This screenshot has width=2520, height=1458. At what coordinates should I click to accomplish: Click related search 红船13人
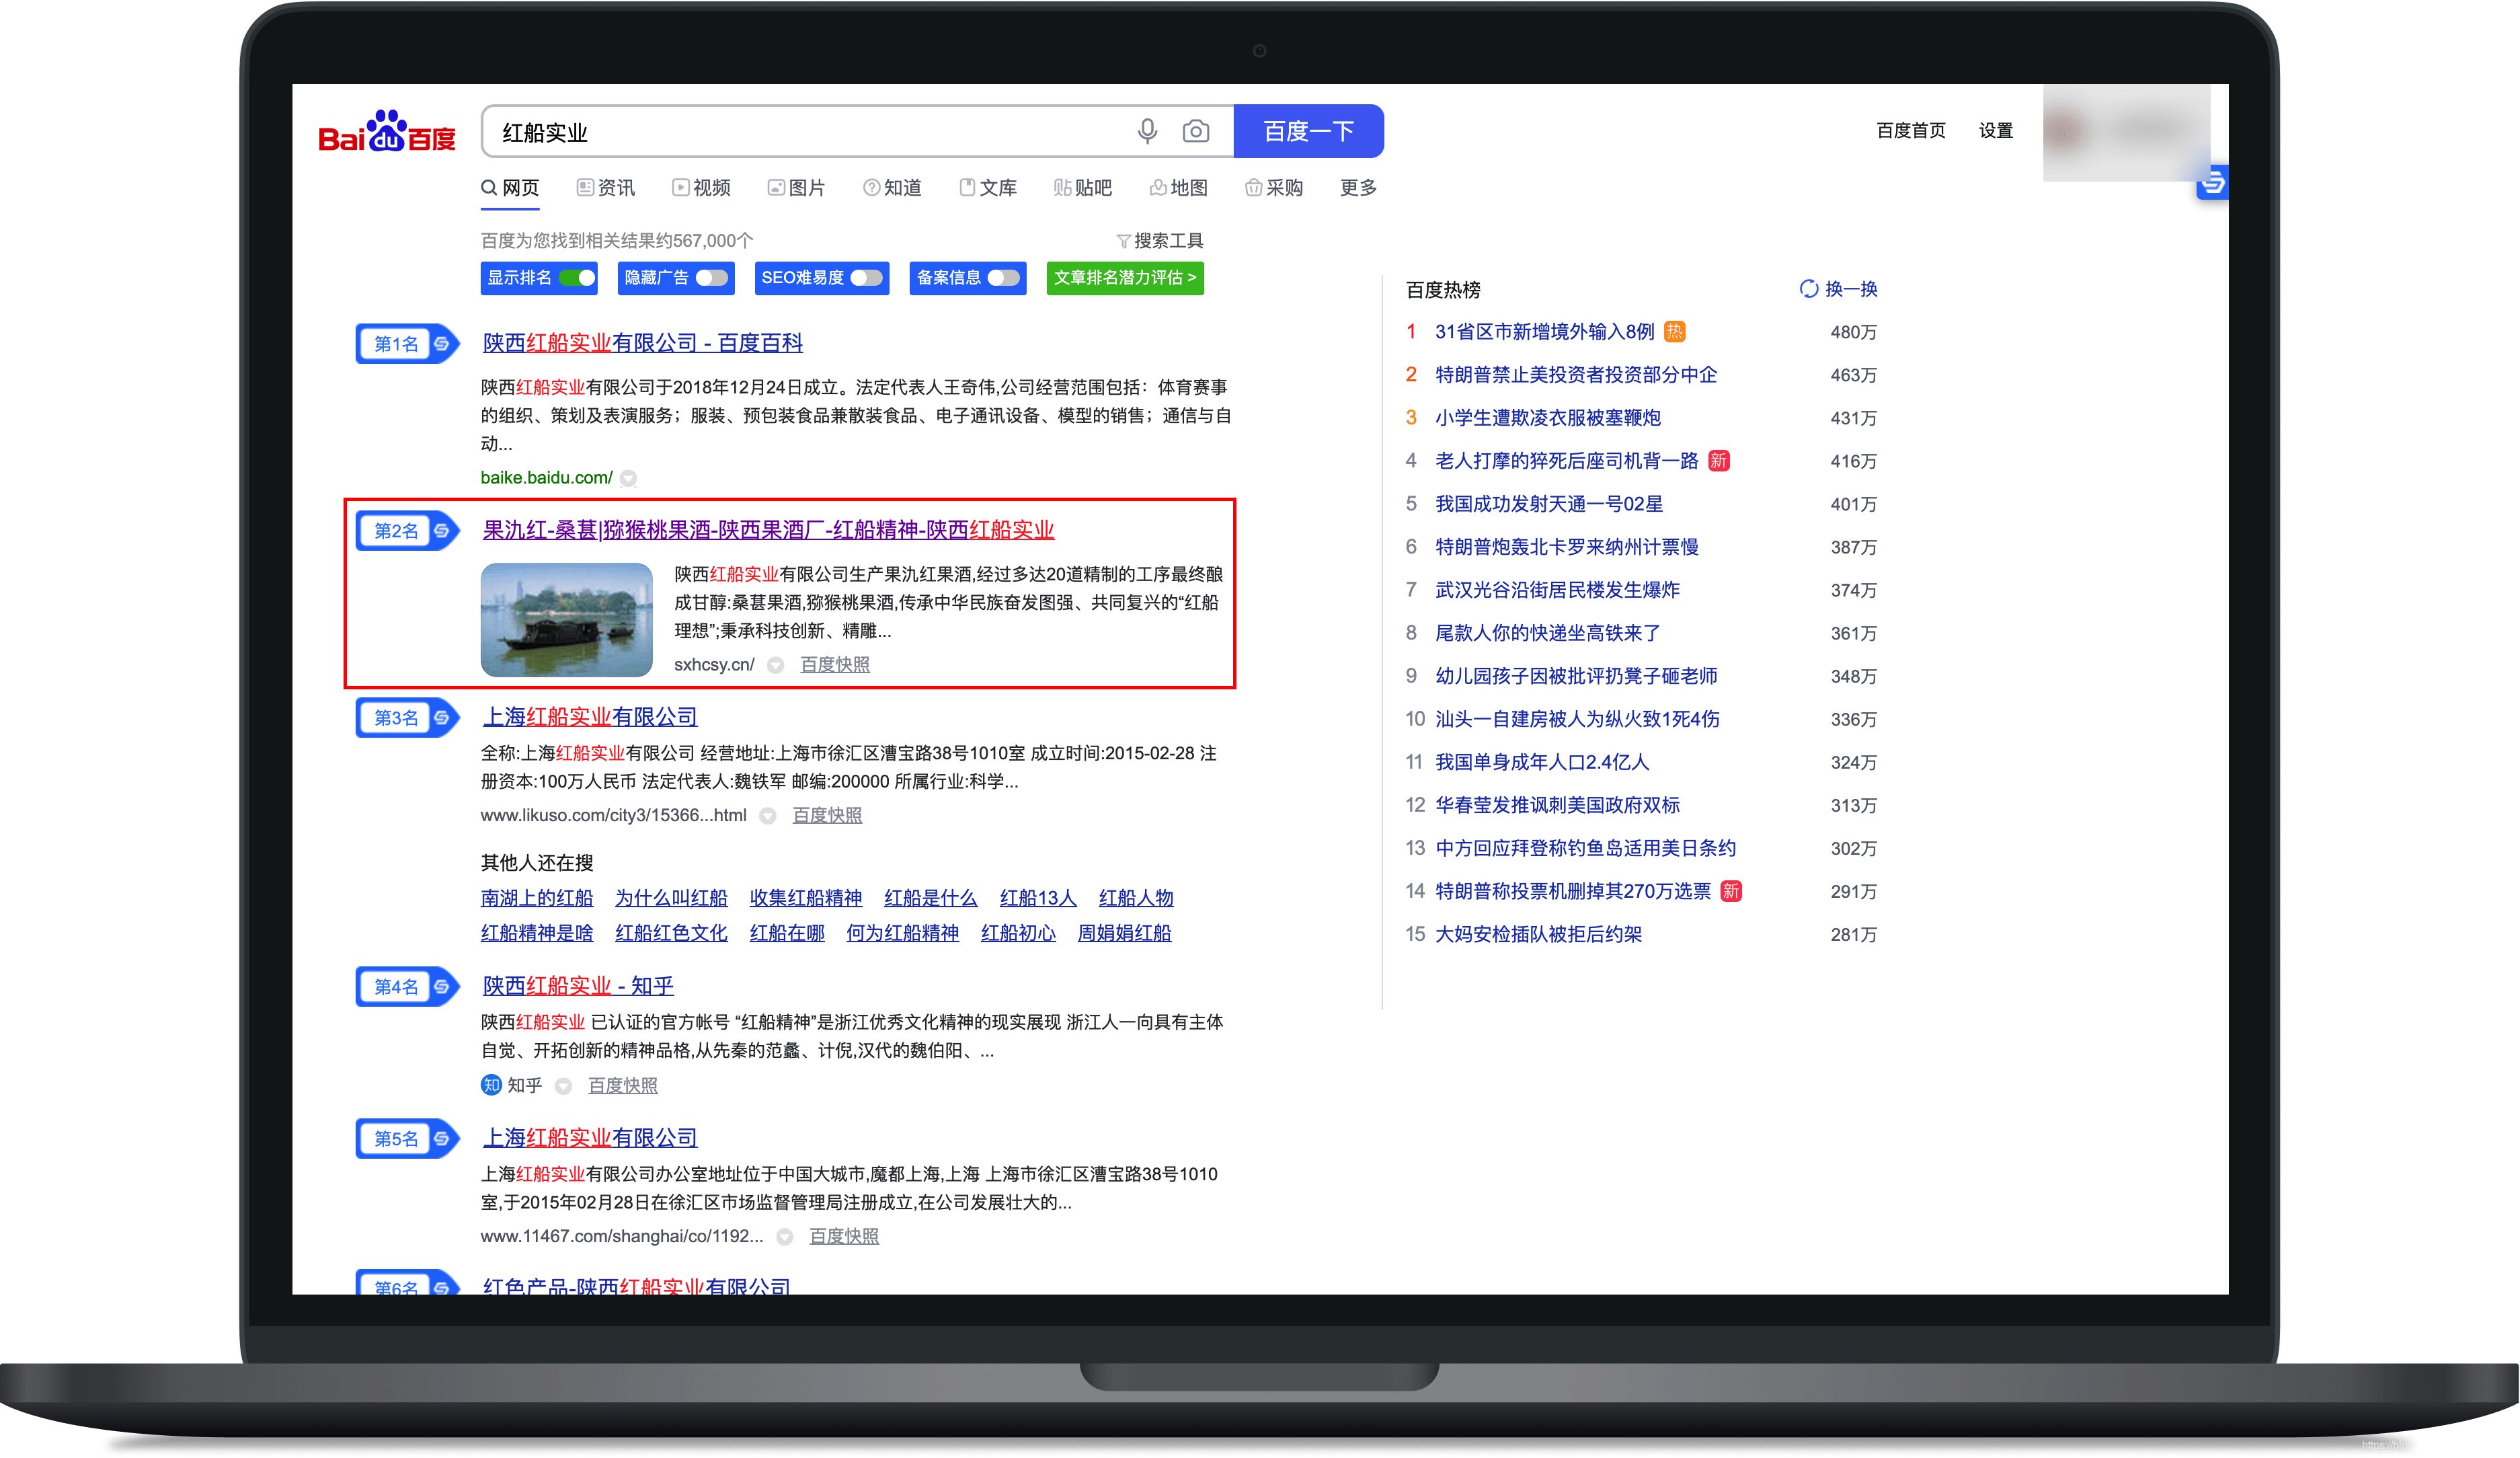pos(1038,899)
